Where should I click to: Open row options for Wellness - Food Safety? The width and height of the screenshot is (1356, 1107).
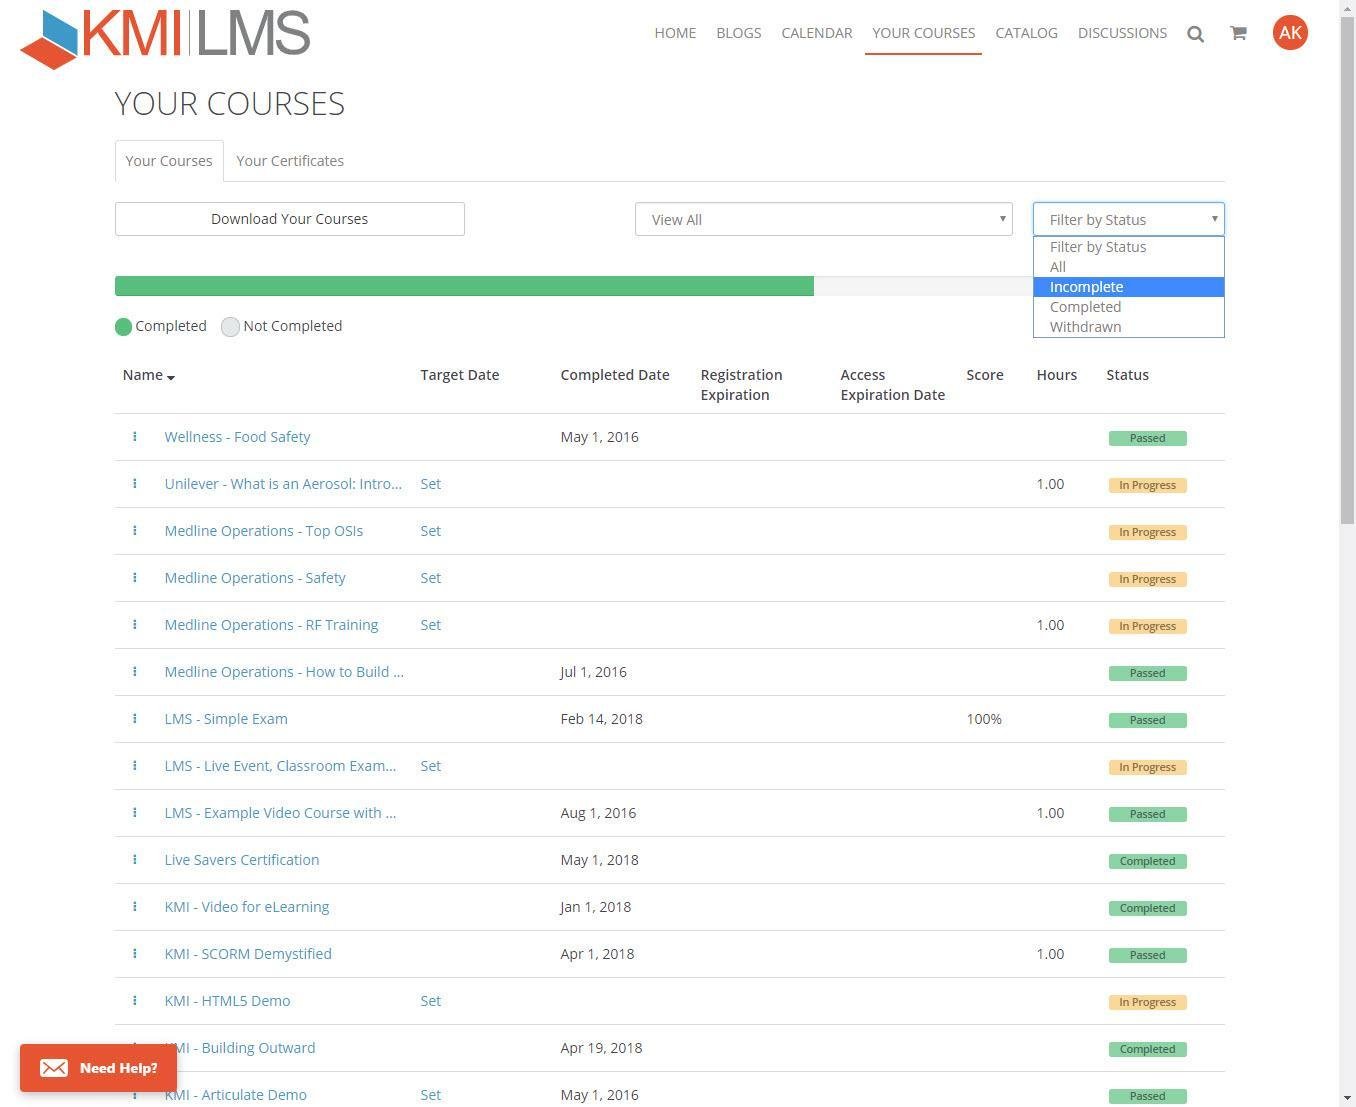(x=135, y=437)
